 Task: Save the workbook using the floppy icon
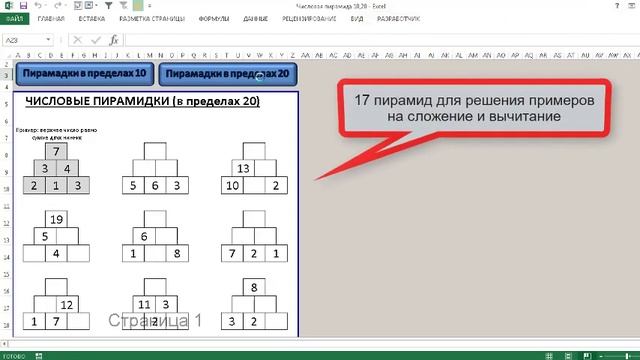(x=23, y=5)
